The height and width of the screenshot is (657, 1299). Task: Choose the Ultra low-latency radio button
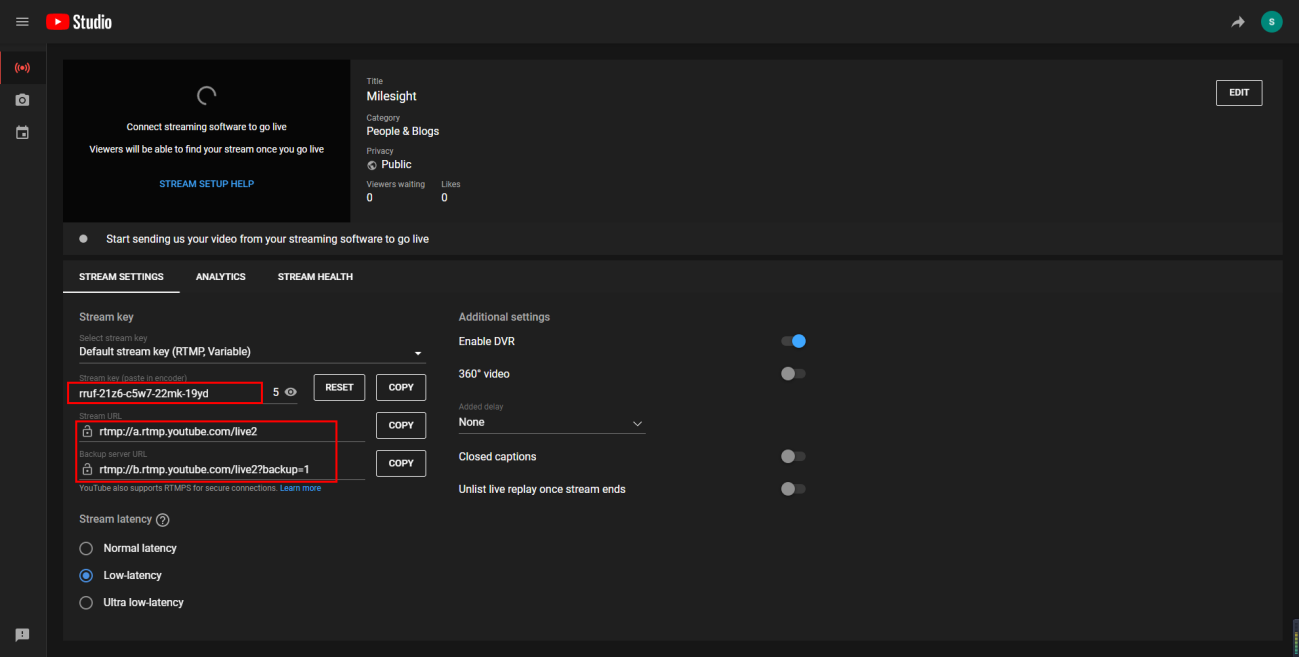click(86, 603)
